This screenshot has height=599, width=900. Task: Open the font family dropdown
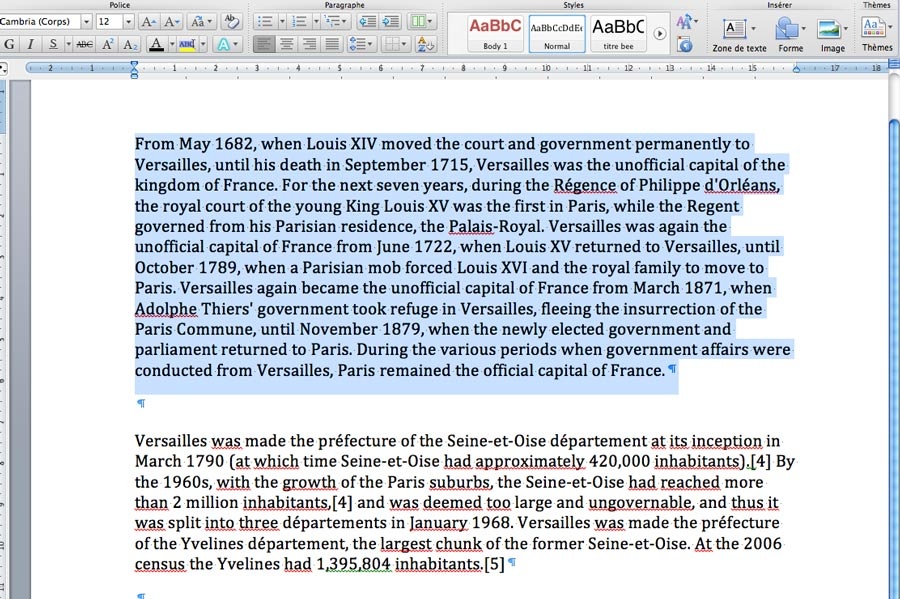[87, 21]
